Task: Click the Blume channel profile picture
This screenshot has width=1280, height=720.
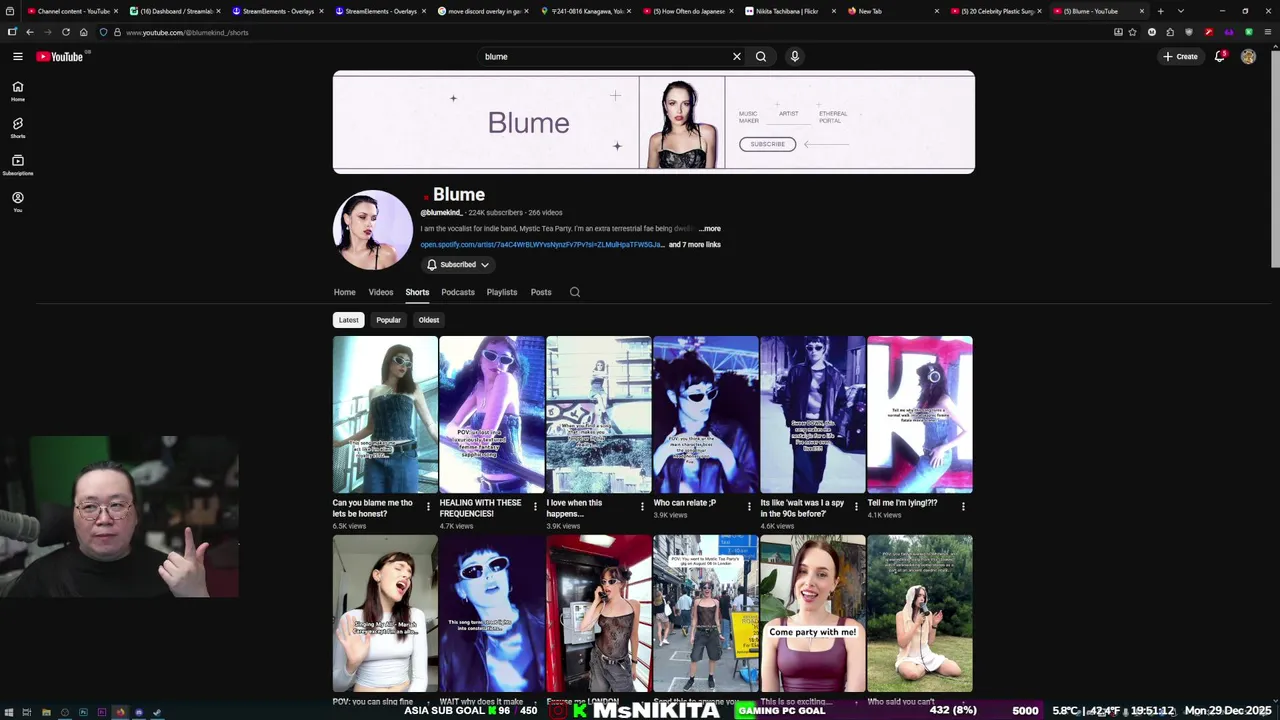Action: (373, 230)
